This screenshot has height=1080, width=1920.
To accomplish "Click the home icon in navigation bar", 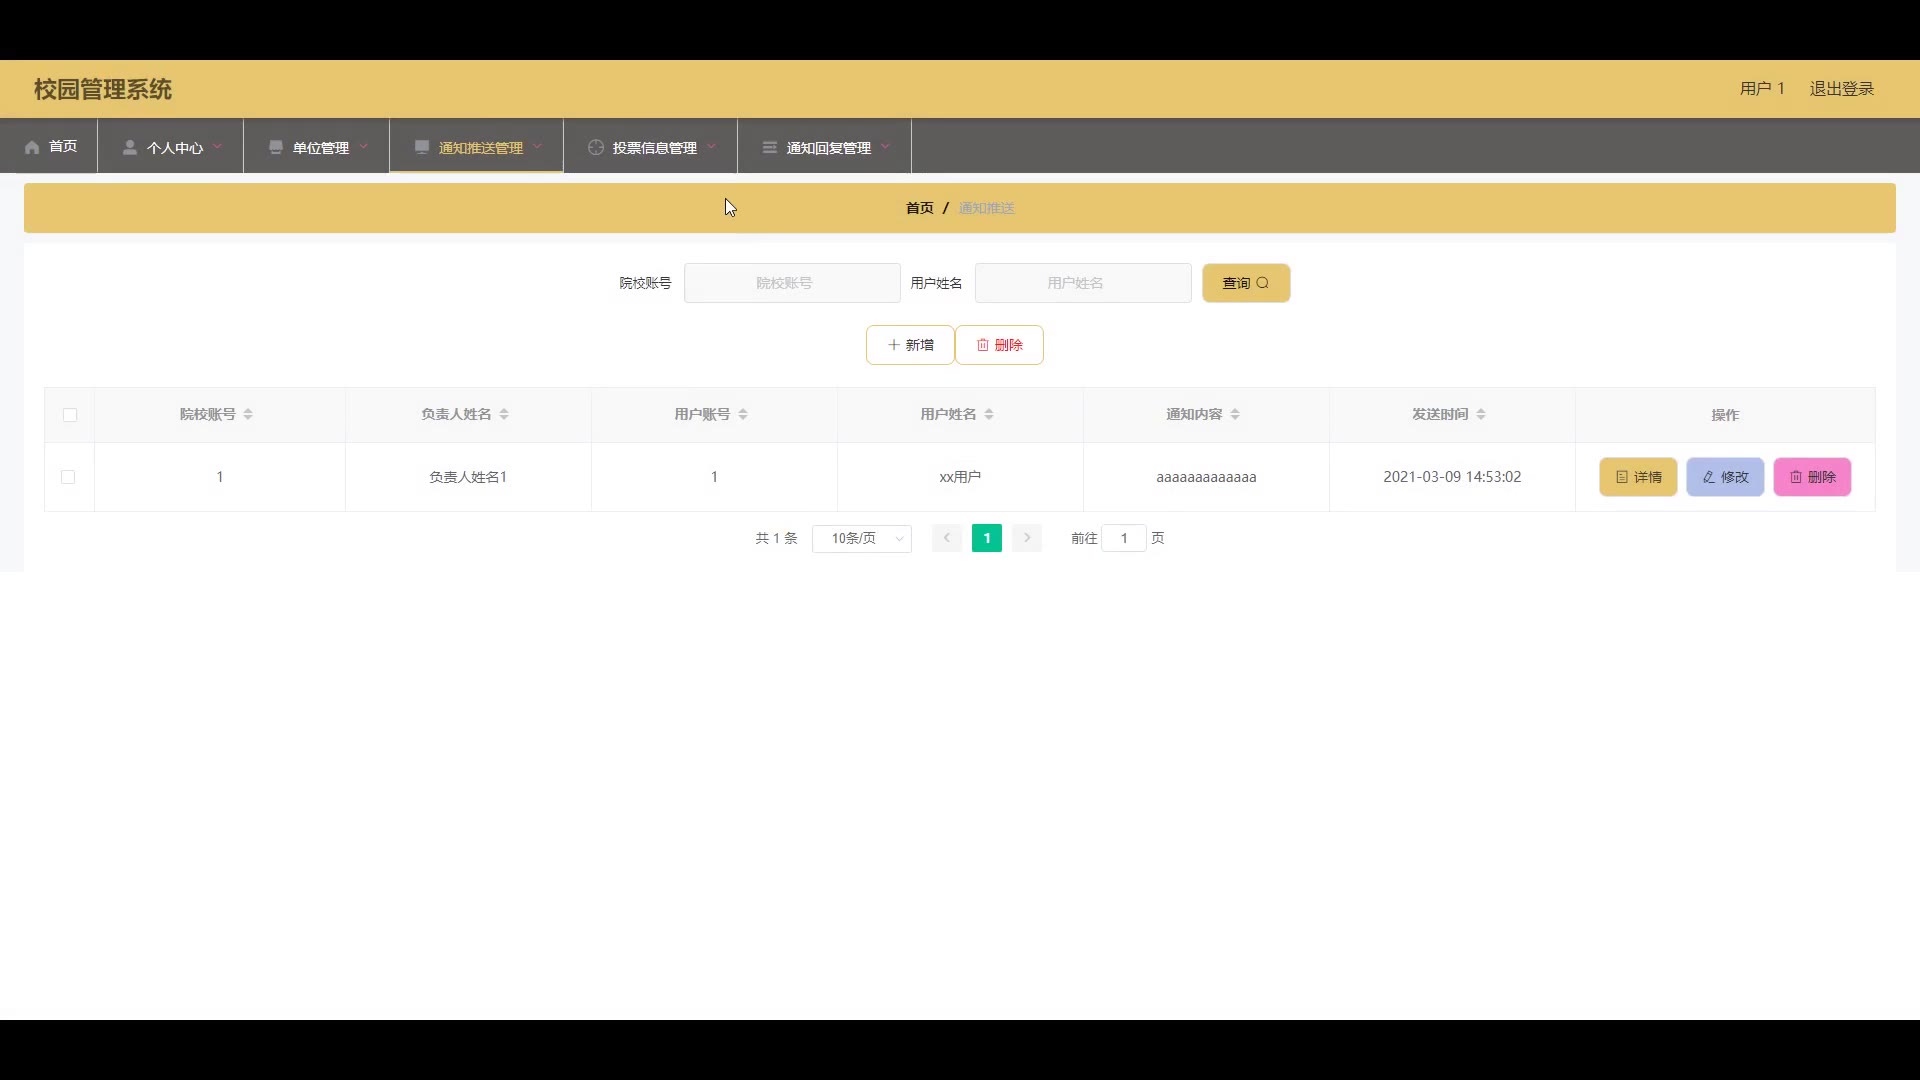I will tap(32, 147).
